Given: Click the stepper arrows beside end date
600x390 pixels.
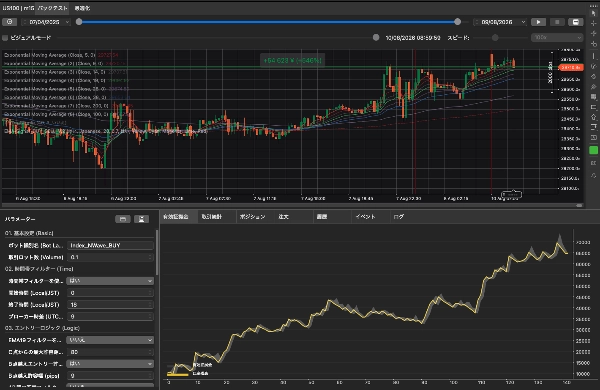Looking at the screenshot, I should point(477,22).
